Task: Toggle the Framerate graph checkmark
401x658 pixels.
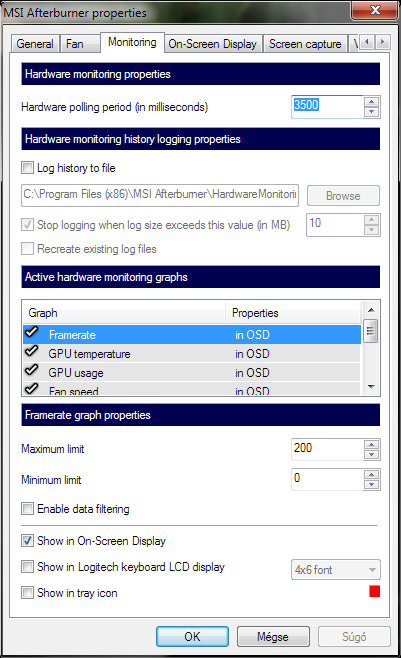Action: point(31,332)
